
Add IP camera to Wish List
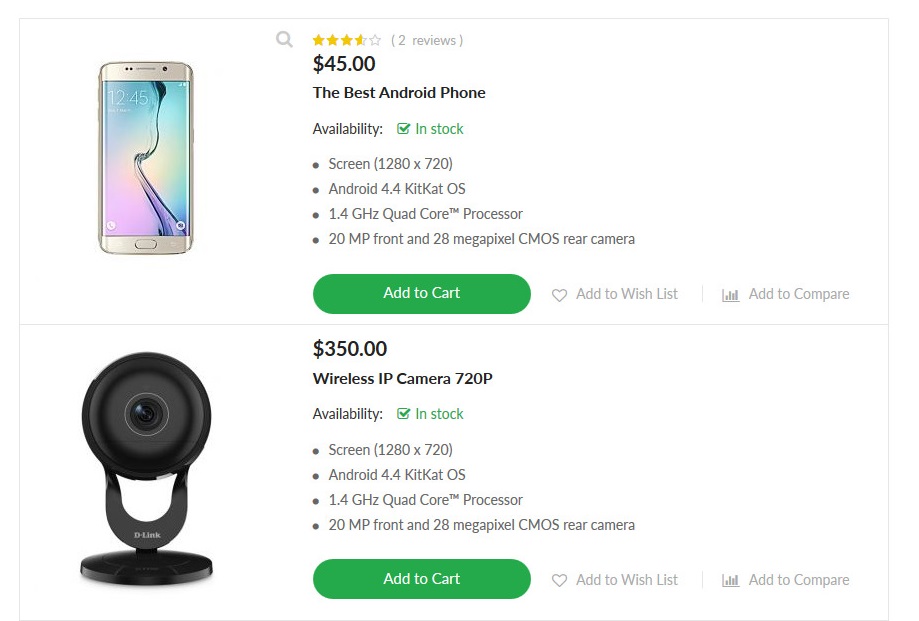[x=626, y=580]
